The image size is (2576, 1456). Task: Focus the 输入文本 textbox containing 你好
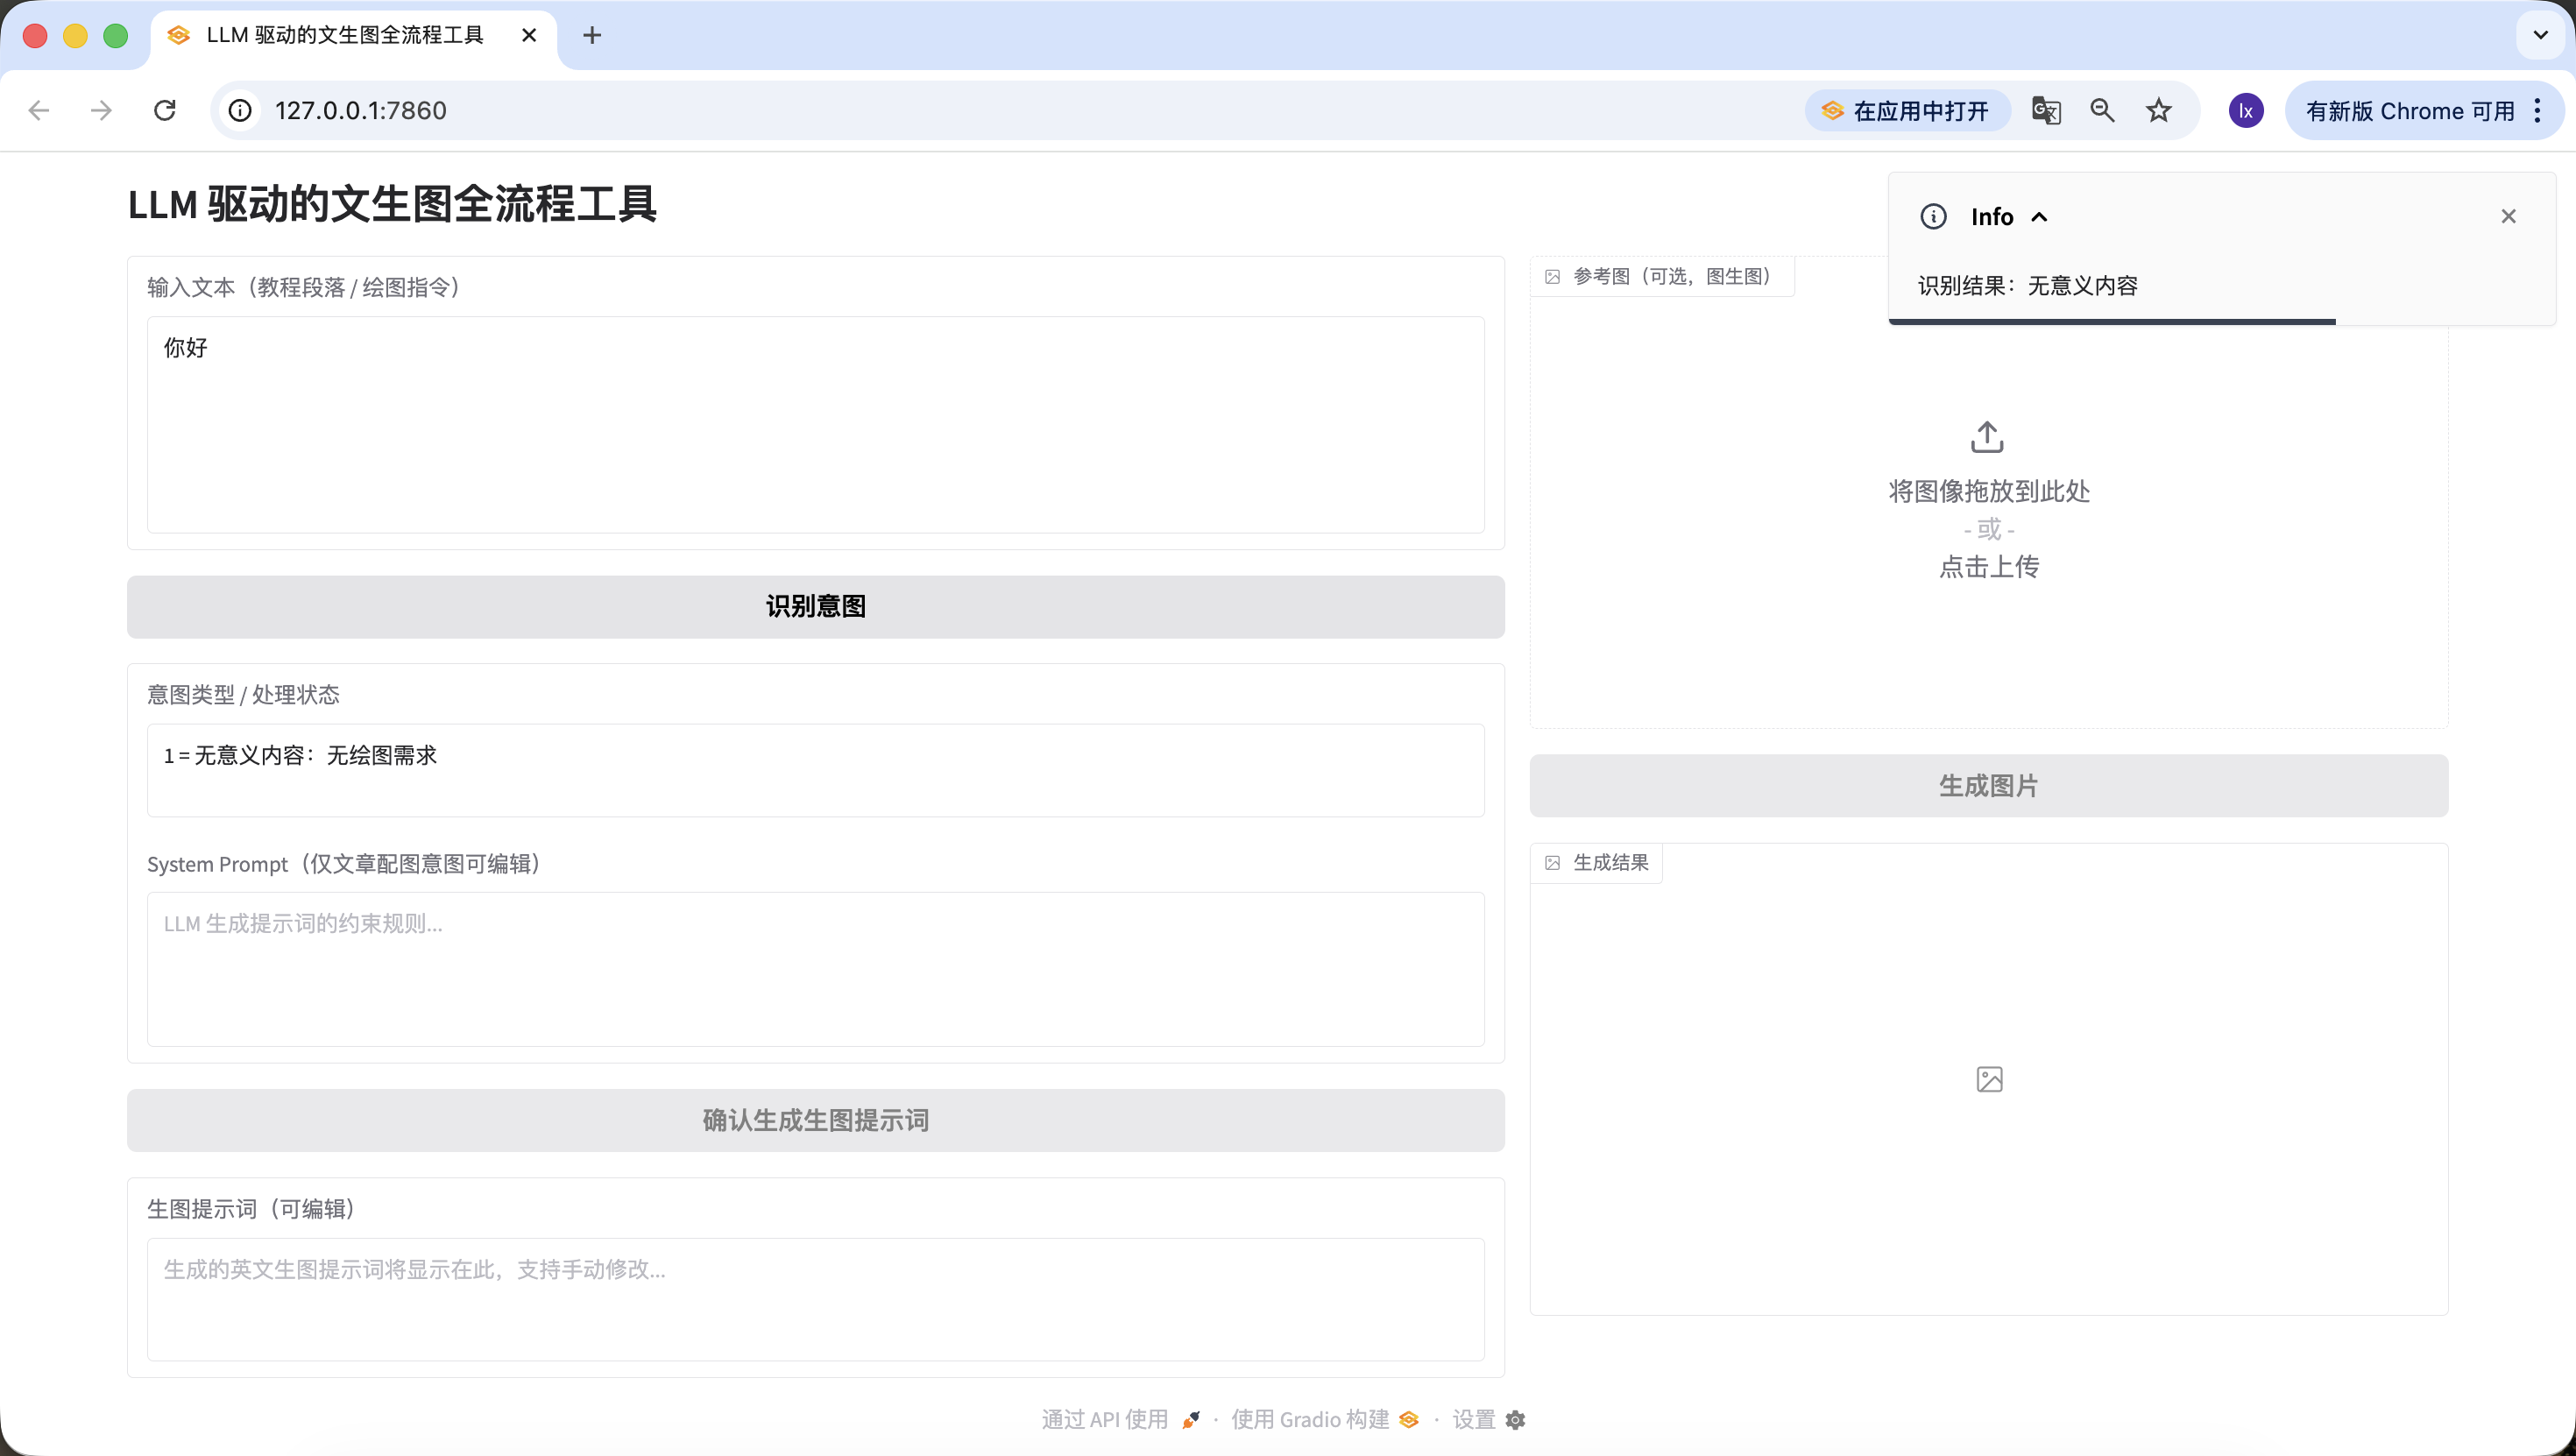(815, 425)
